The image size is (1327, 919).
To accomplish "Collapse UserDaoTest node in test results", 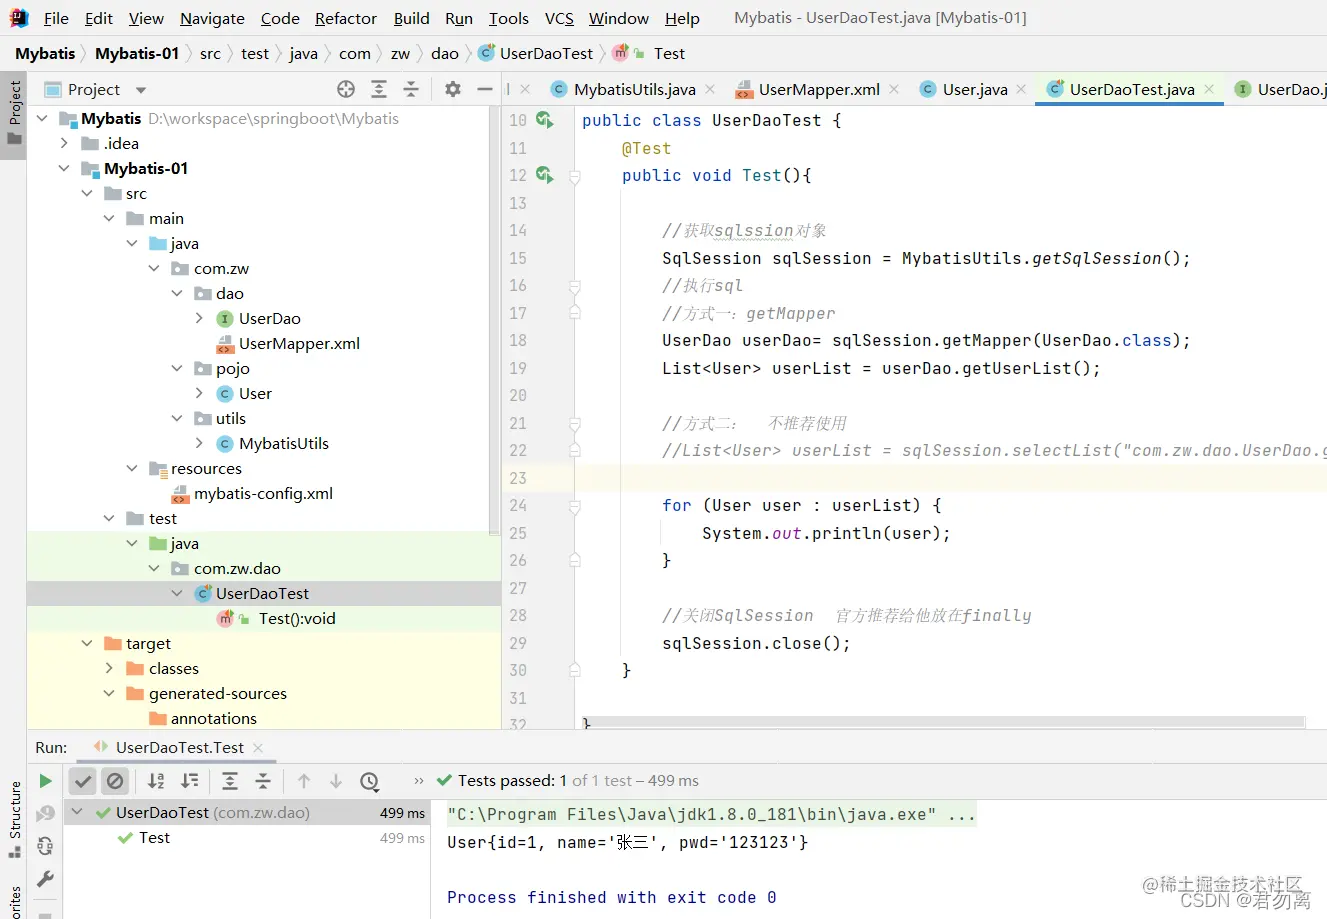I will (x=77, y=813).
